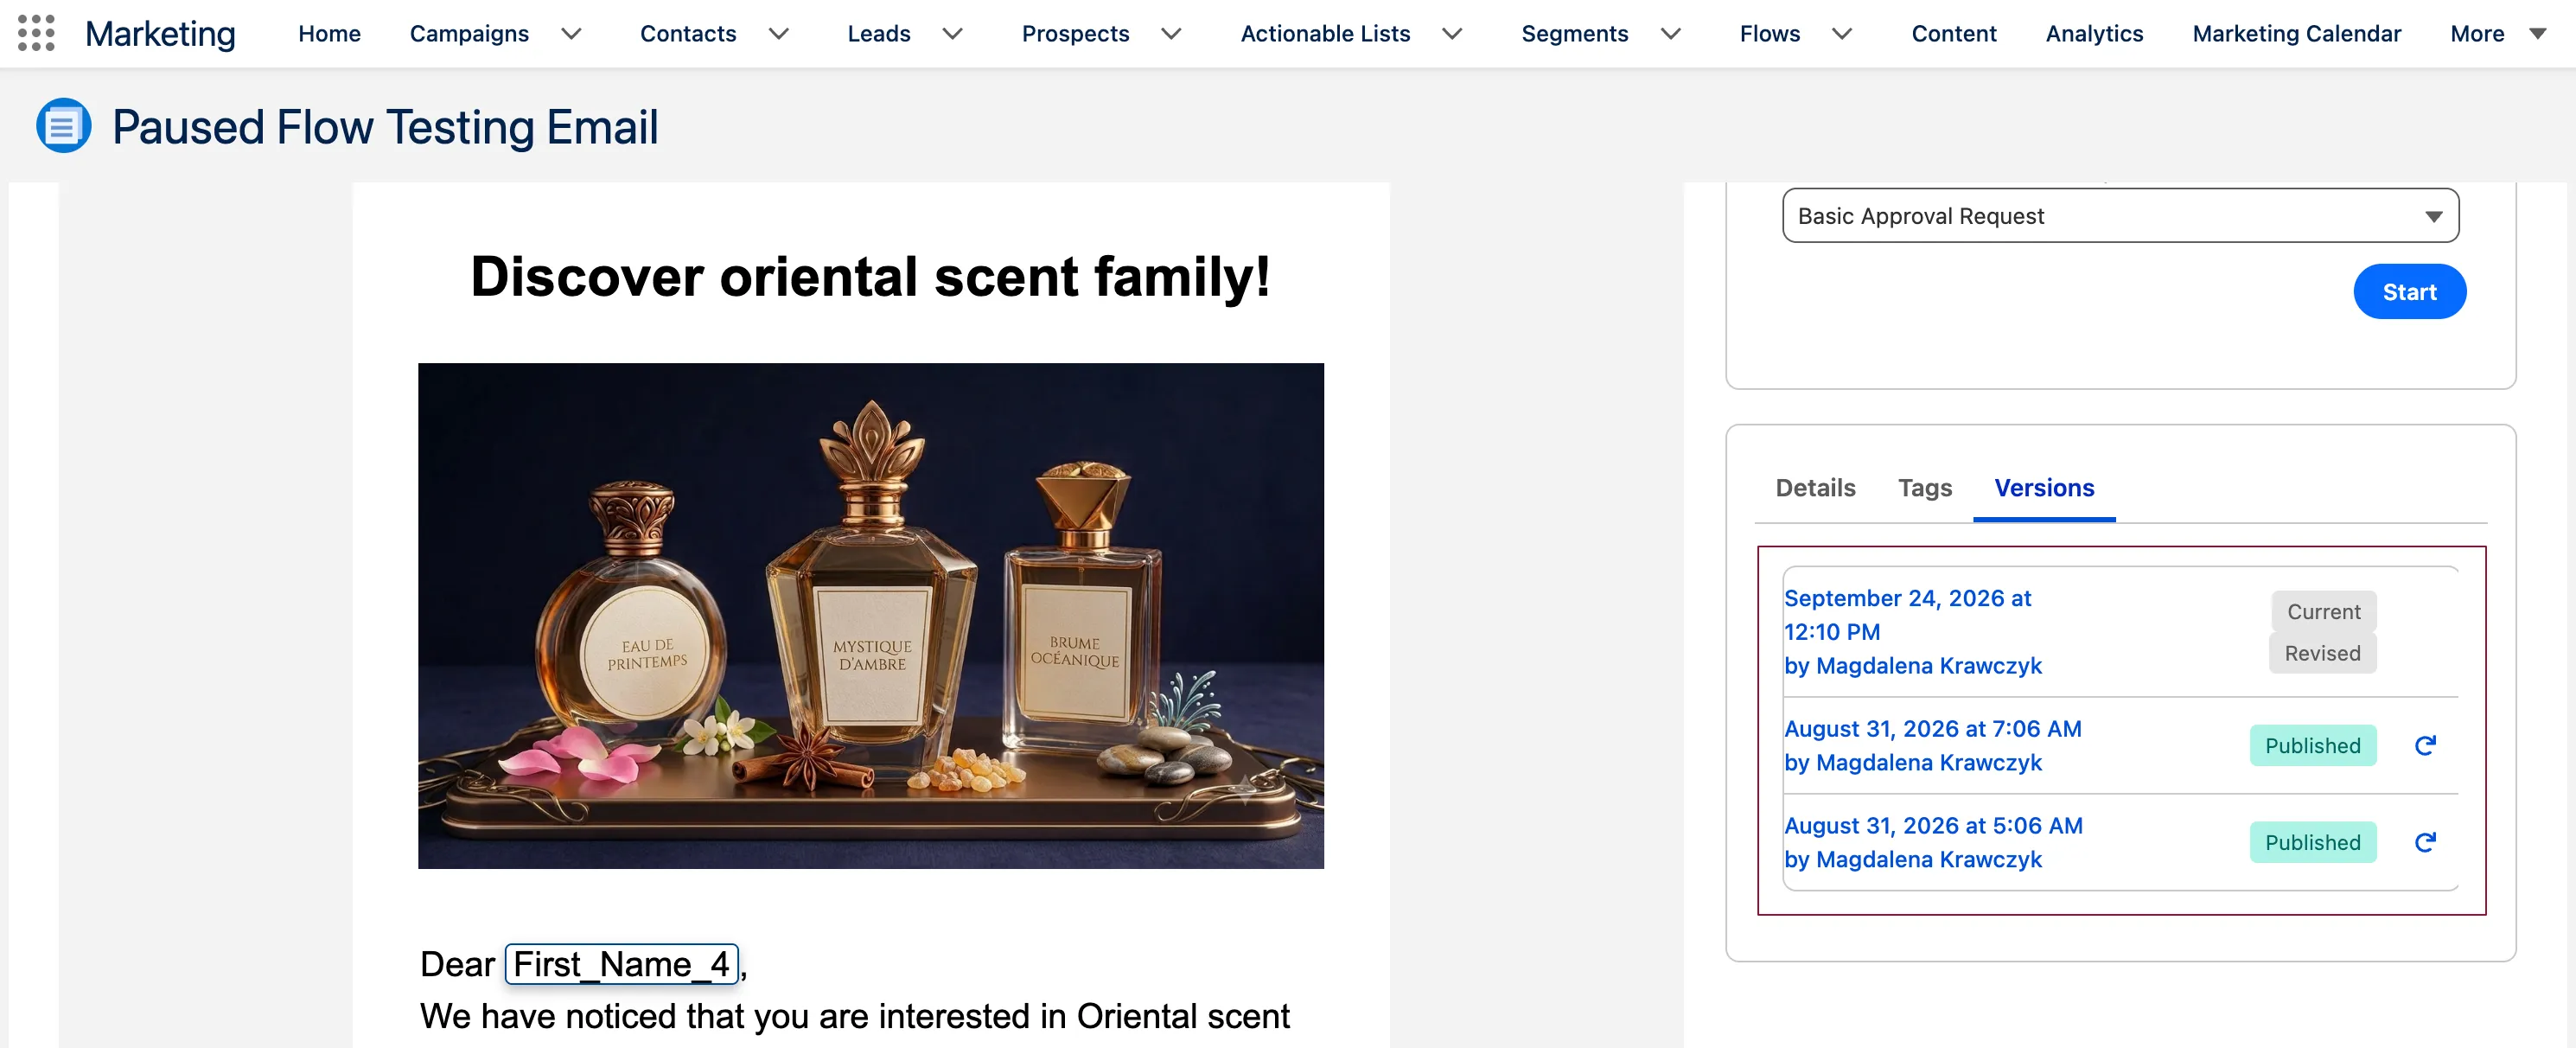
Task: Expand the Contacts menu chevron
Action: click(x=779, y=34)
